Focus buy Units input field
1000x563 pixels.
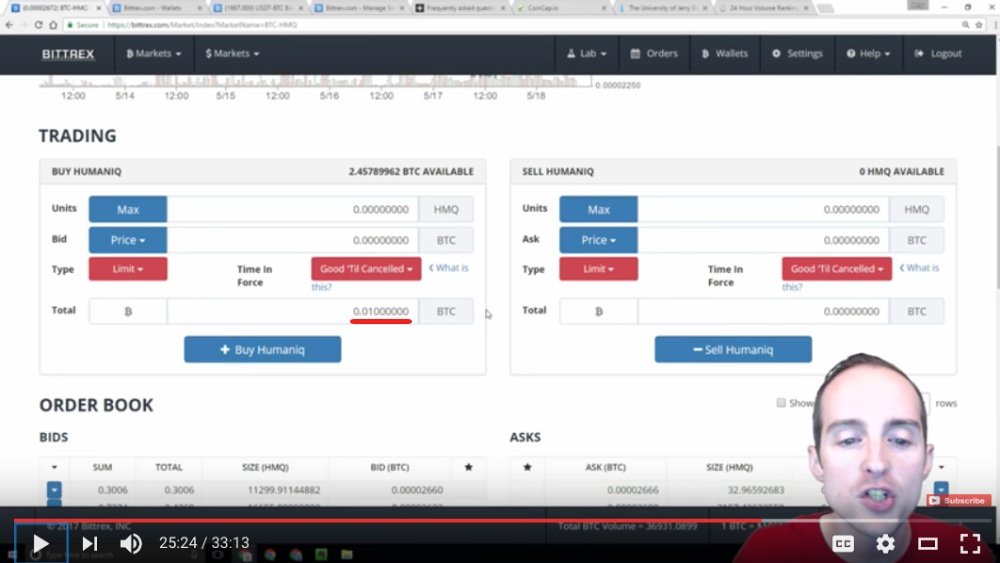pos(292,209)
